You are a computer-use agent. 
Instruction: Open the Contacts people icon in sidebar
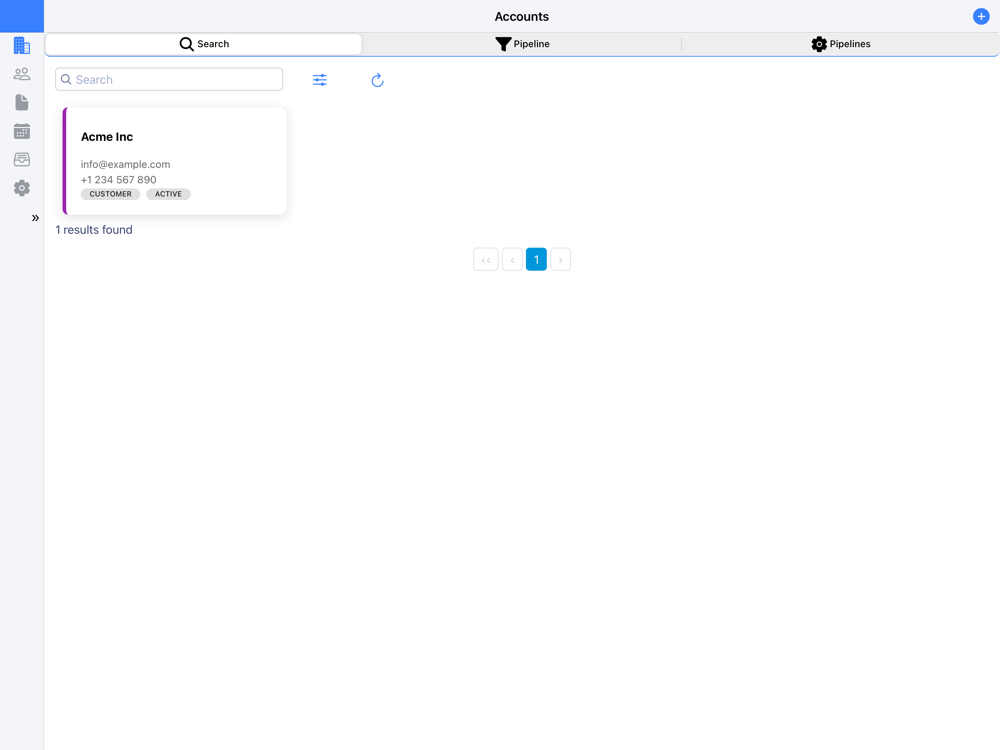[x=22, y=74]
